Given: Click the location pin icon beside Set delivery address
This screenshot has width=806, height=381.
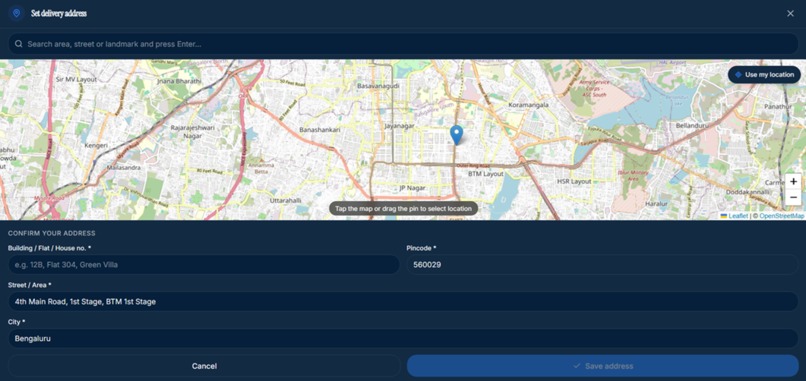Looking at the screenshot, I should tap(16, 13).
